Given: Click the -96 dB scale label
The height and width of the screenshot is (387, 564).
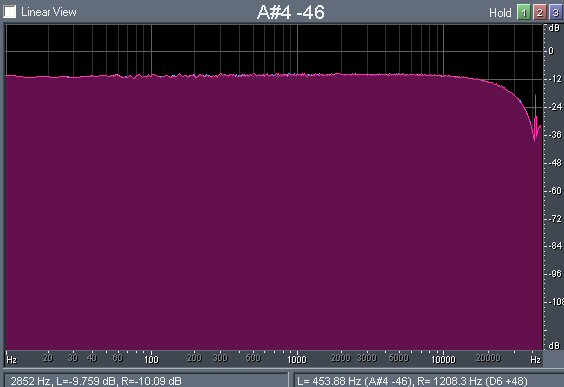Looking at the screenshot, I should point(555,274).
